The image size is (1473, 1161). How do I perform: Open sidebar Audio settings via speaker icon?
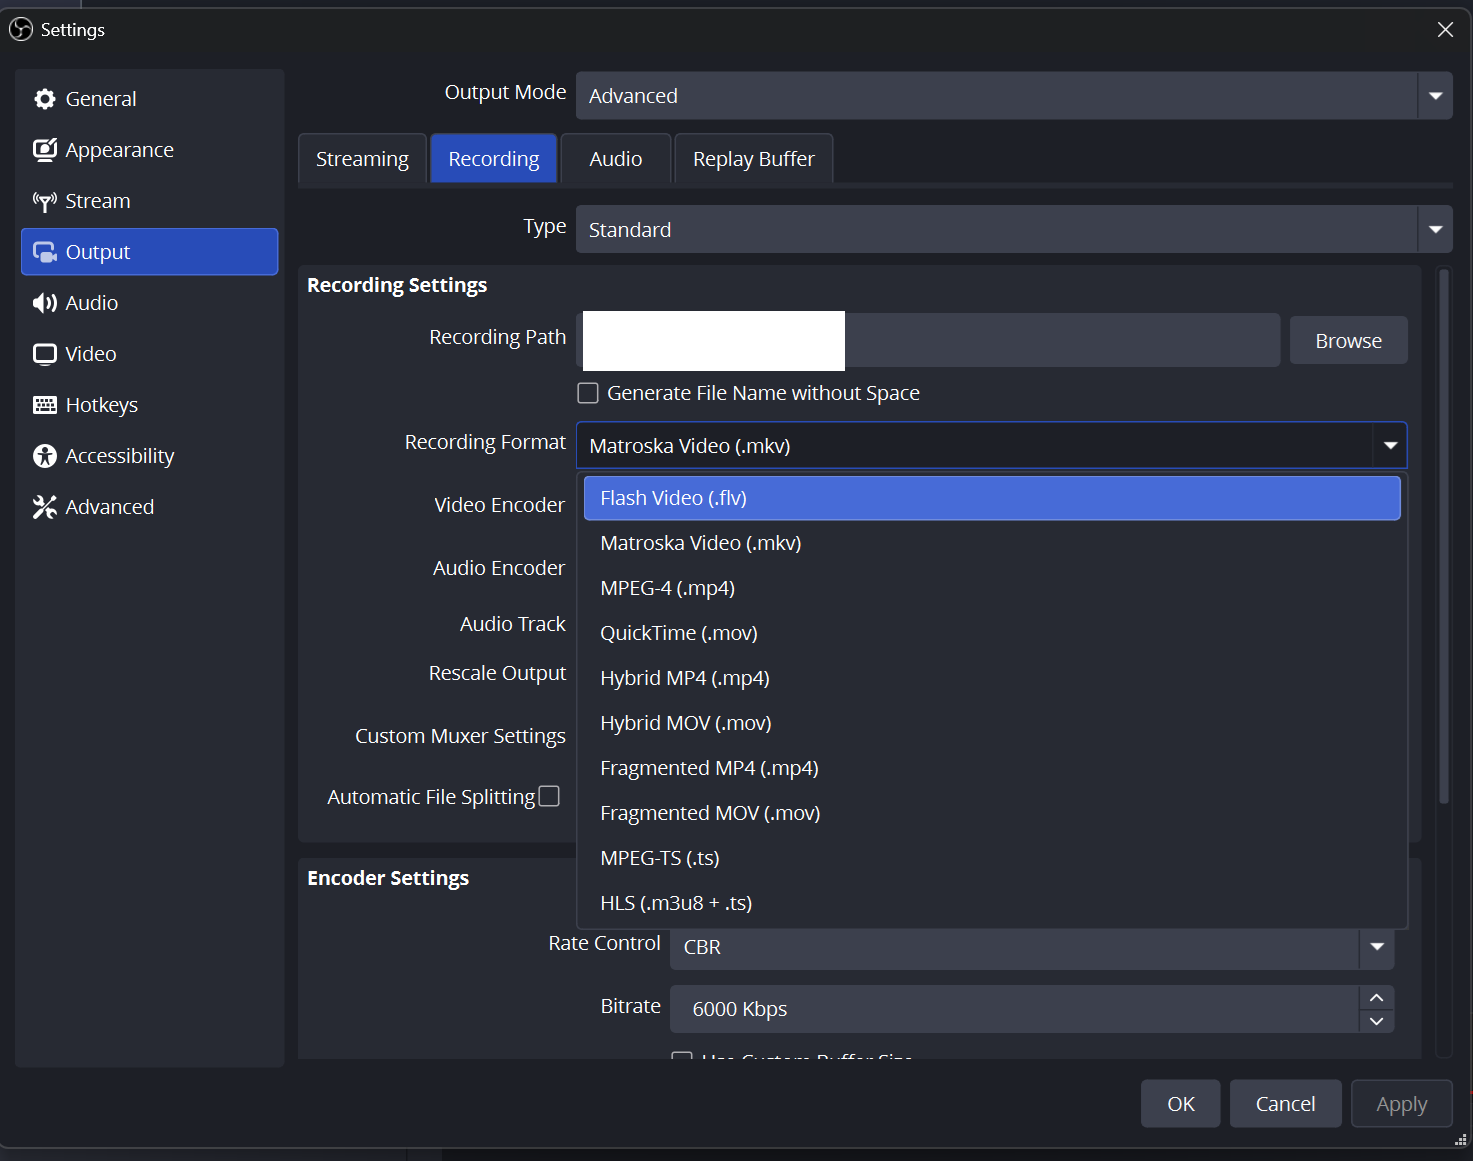[x=45, y=303]
